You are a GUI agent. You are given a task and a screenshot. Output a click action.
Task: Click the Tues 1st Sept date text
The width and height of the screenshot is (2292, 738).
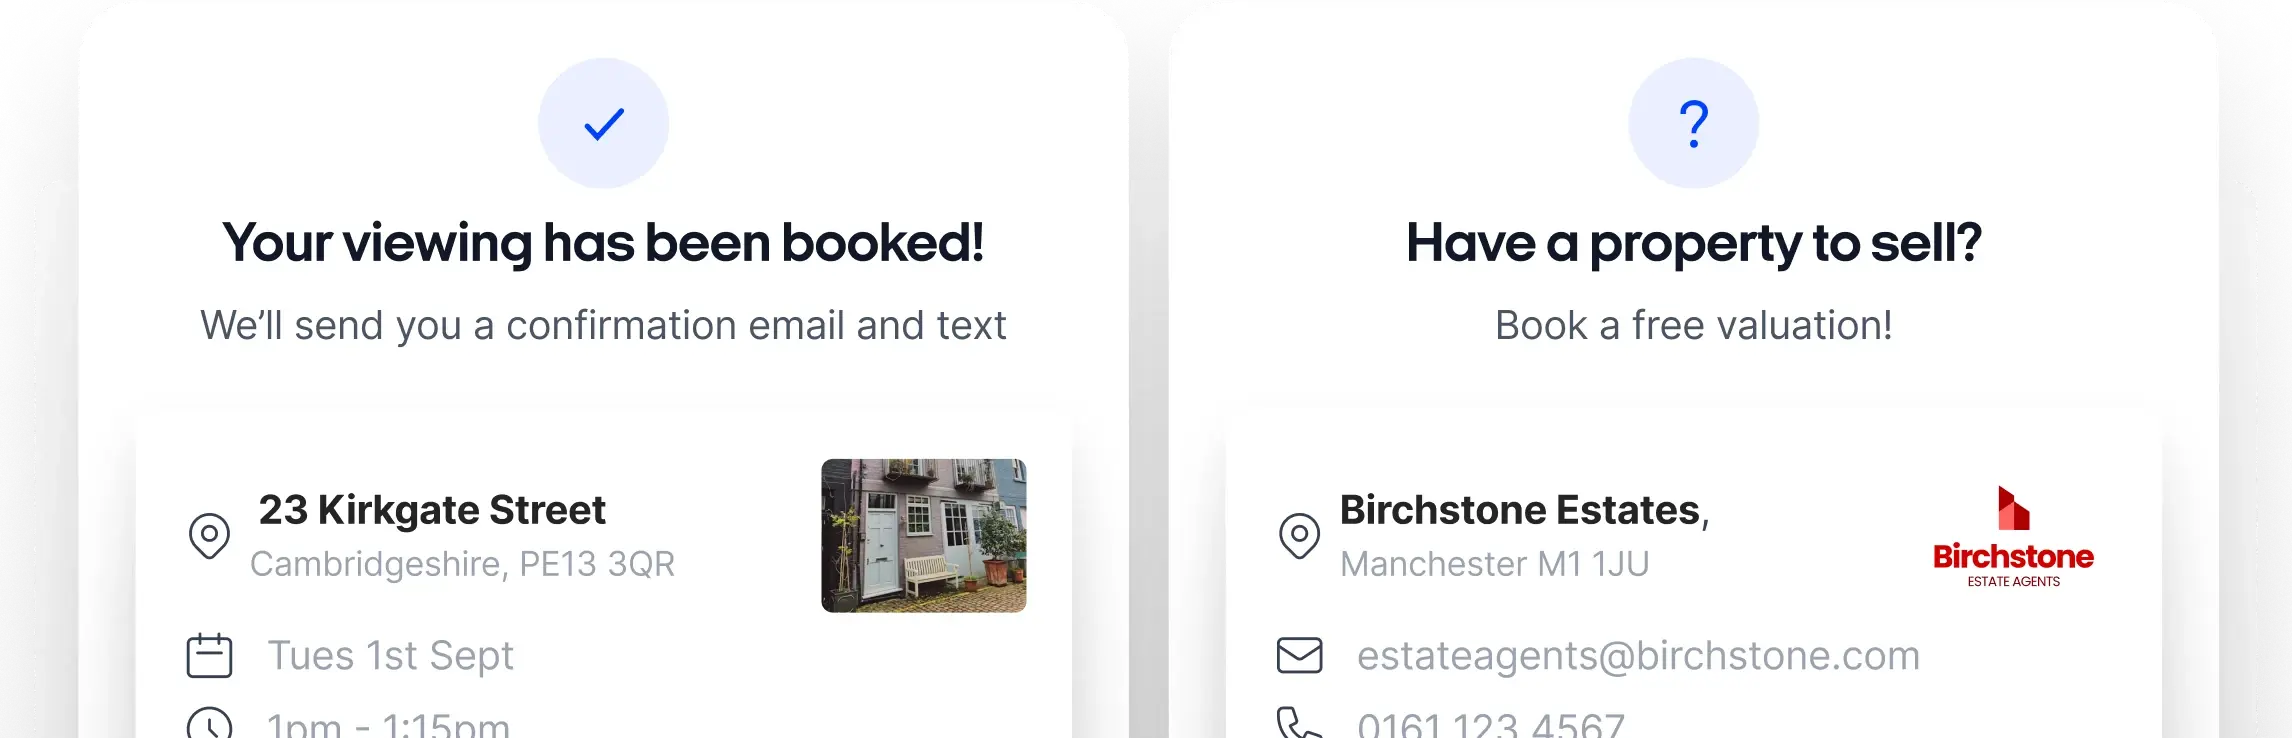(390, 656)
